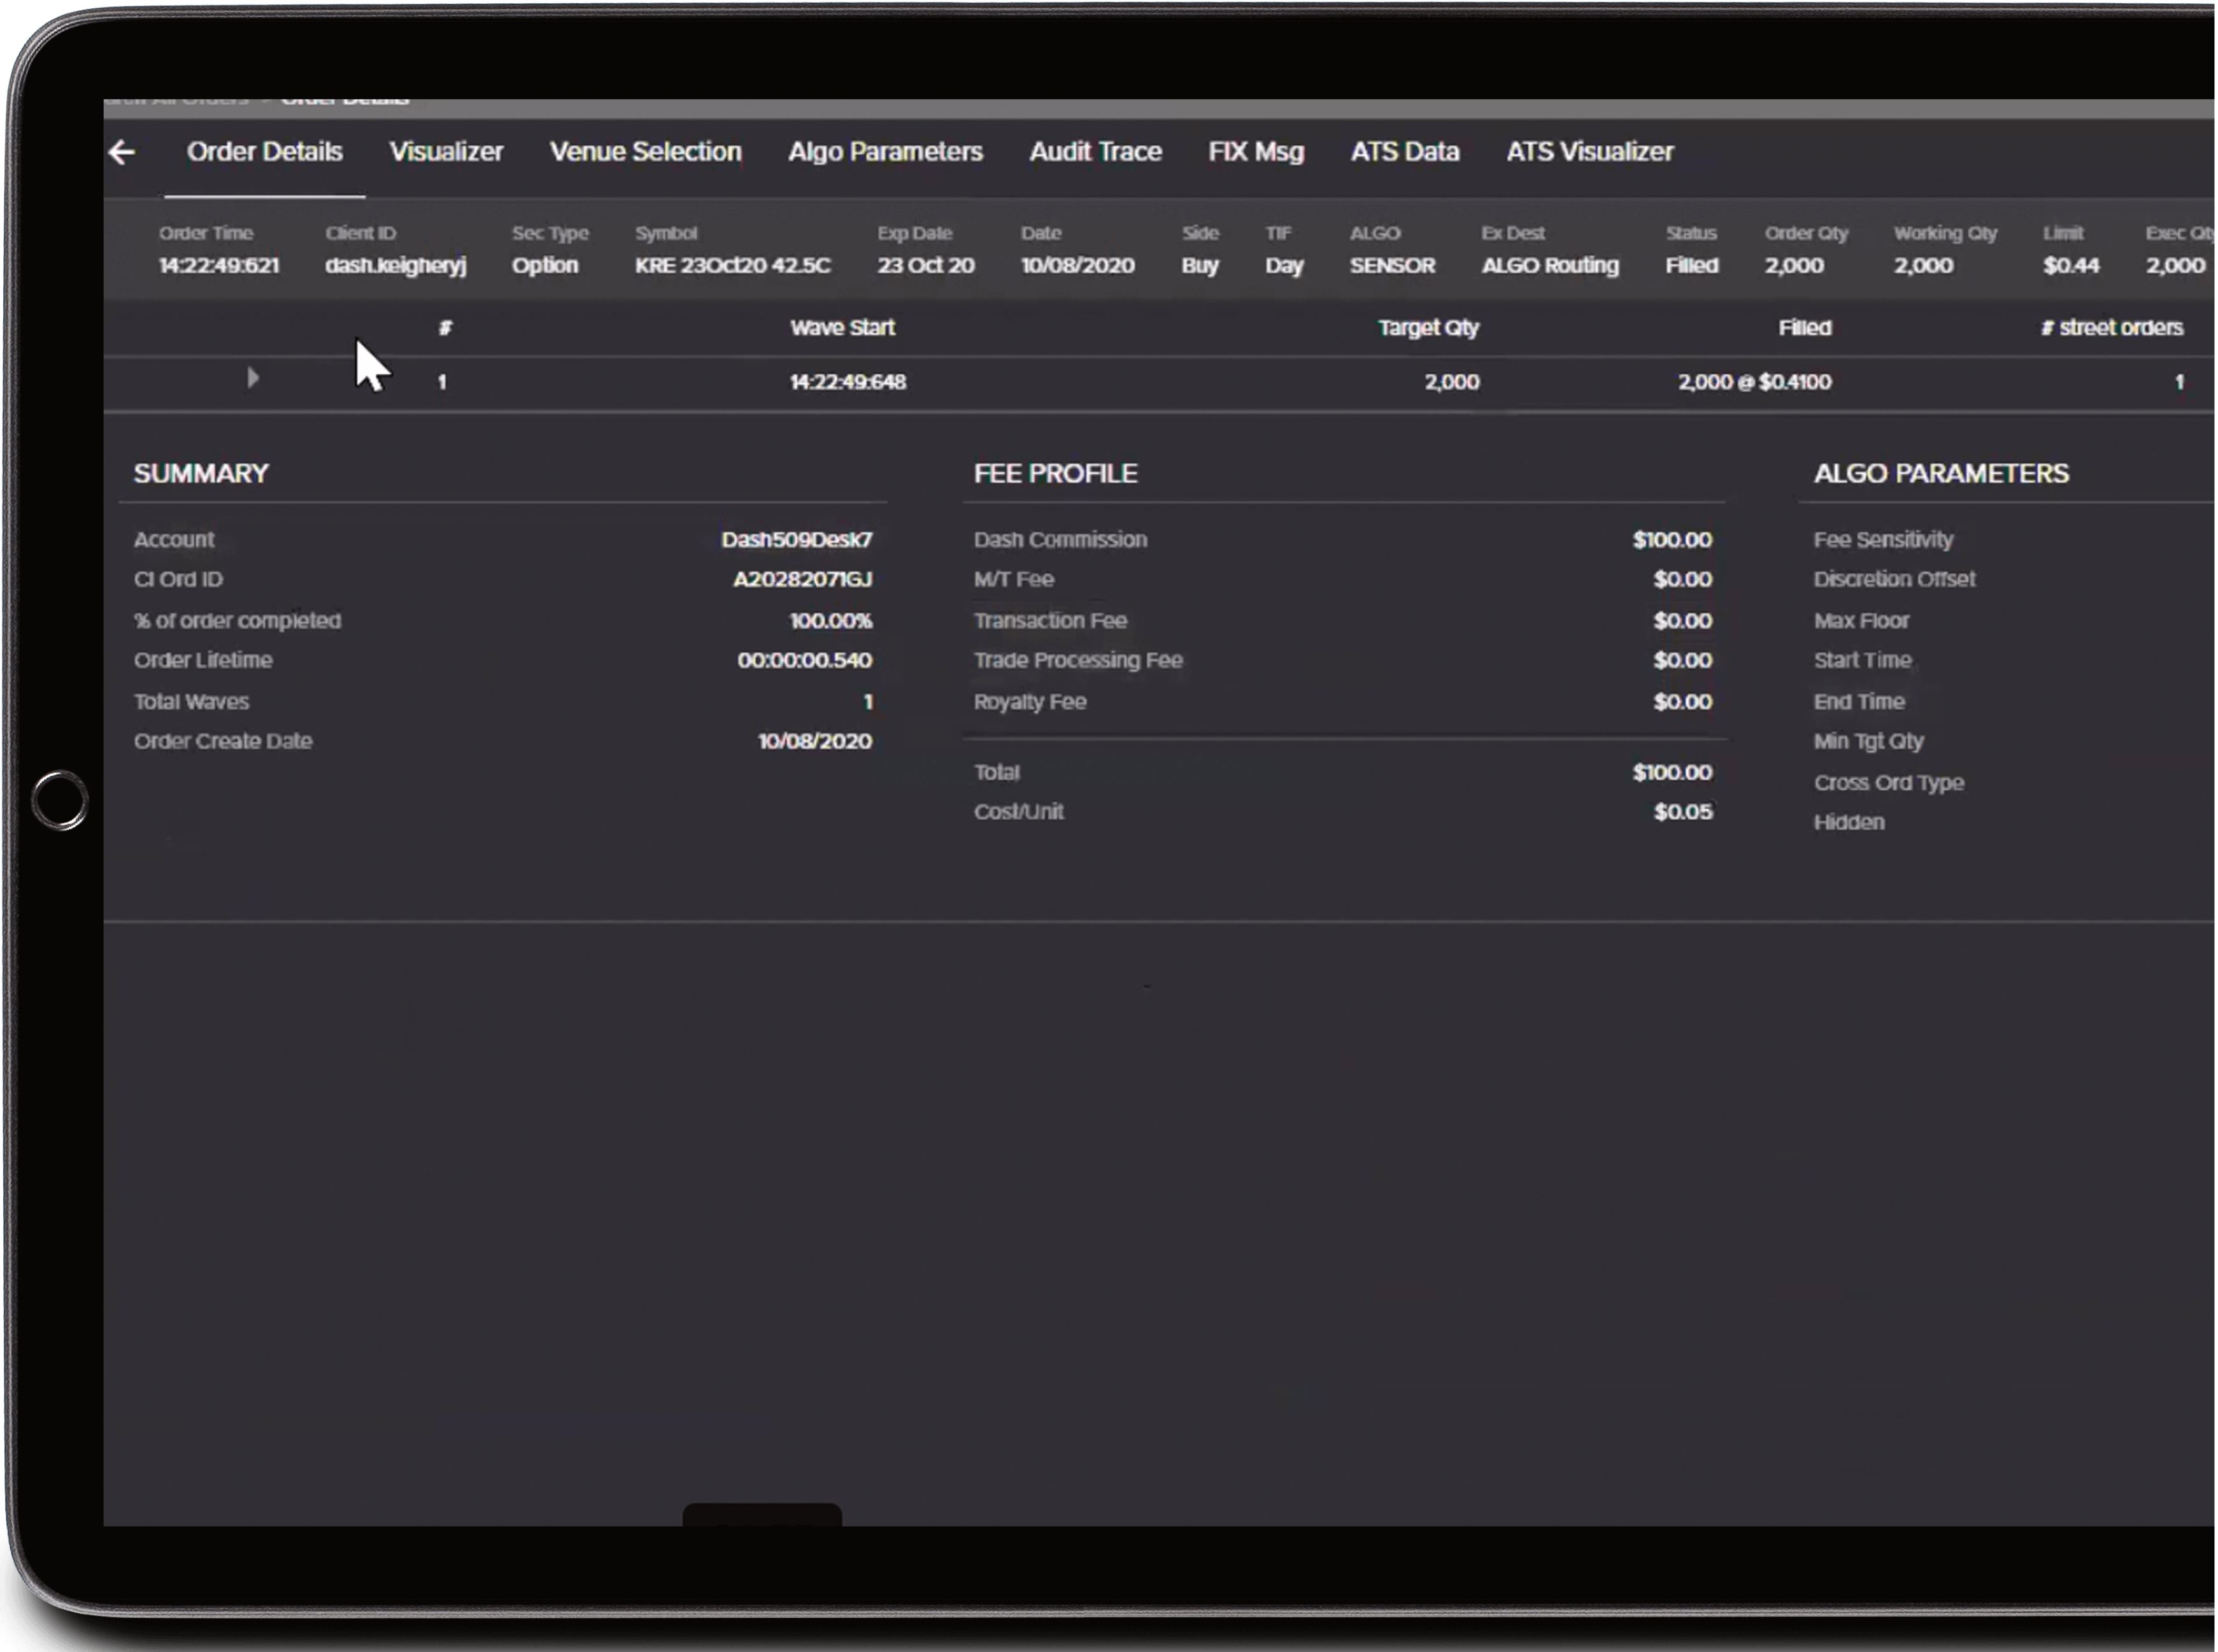This screenshot has width=2218, height=1652.
Task: Go to ATS Data tab
Action: click(x=1404, y=152)
